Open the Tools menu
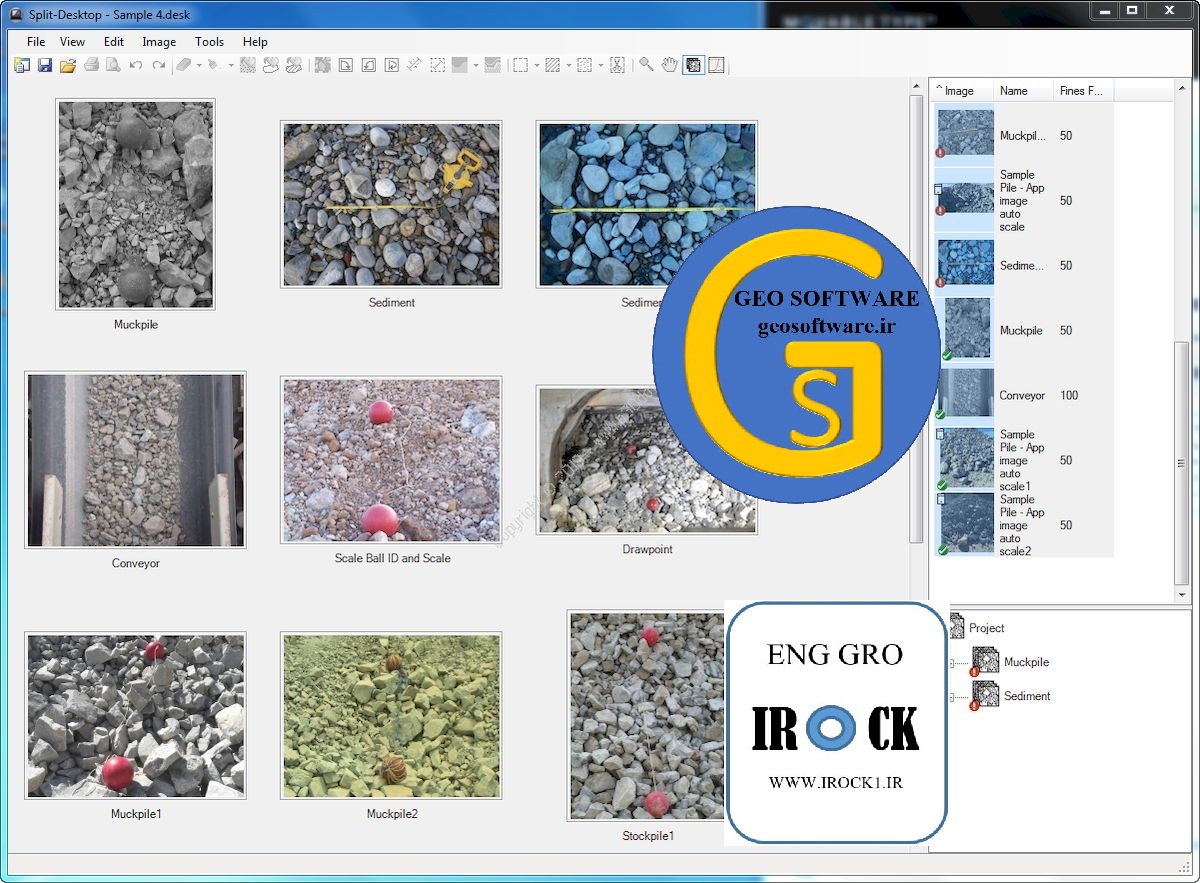The image size is (1200, 883). (209, 42)
